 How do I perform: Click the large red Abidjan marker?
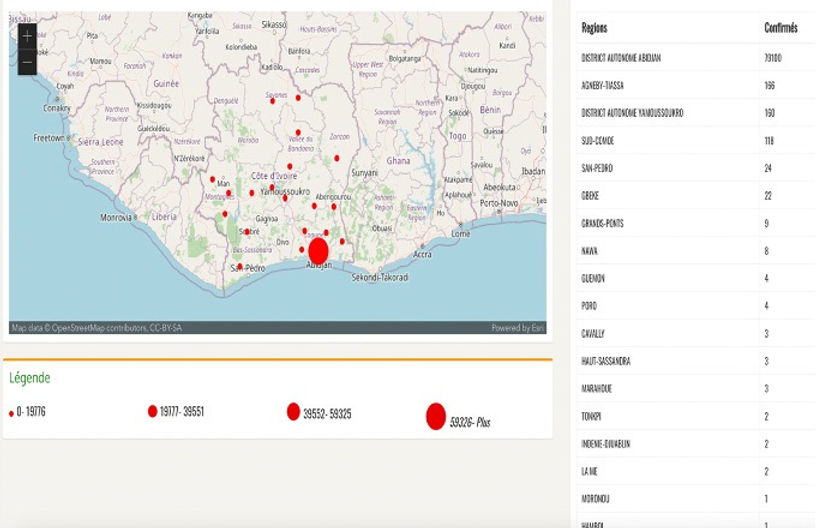[318, 250]
